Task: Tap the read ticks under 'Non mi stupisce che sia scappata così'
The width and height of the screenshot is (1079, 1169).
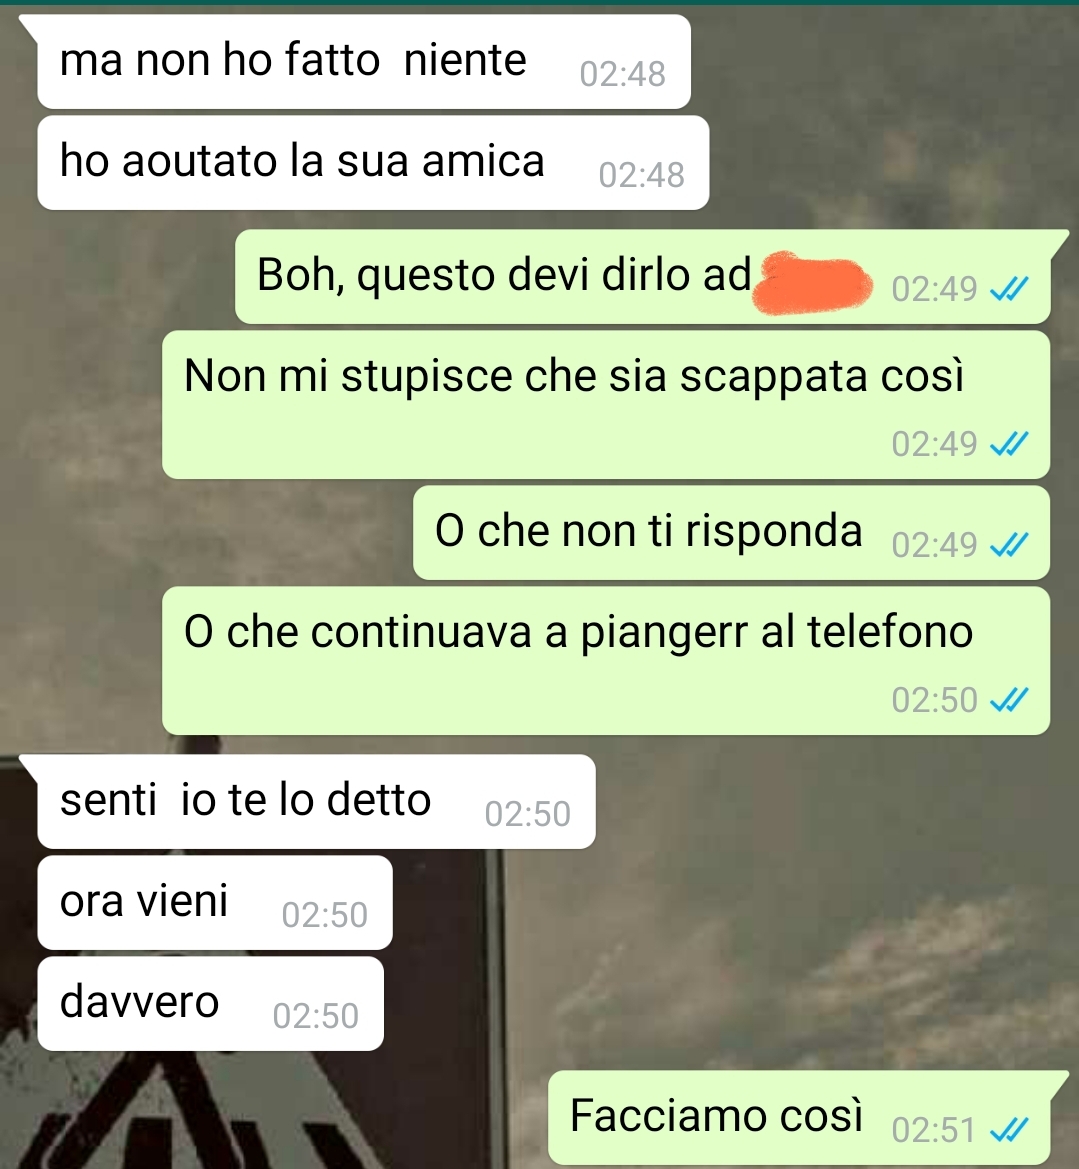Action: [x=1009, y=444]
